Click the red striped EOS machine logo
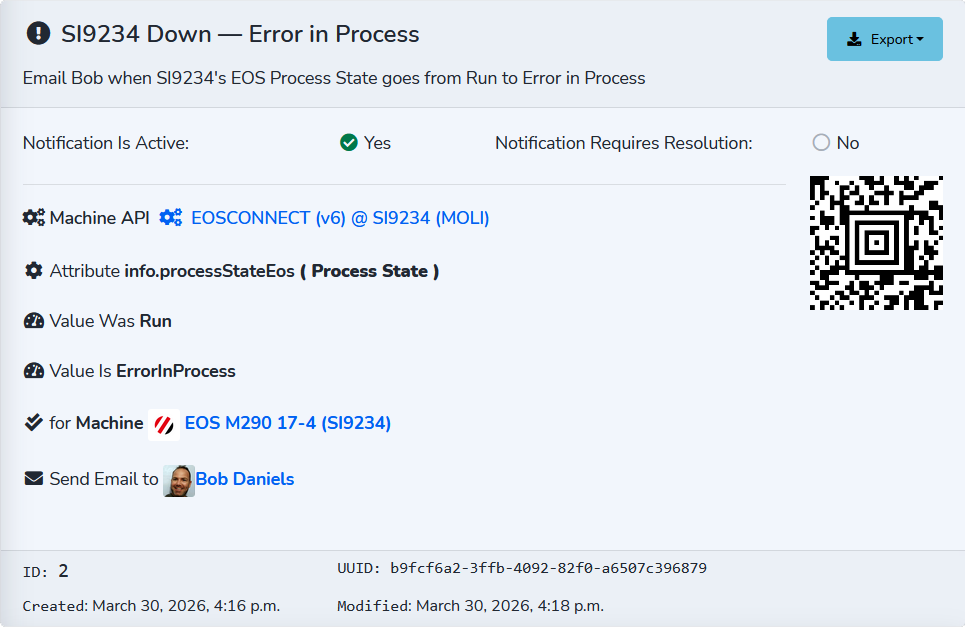The height and width of the screenshot is (627, 965). pyautogui.click(x=164, y=425)
